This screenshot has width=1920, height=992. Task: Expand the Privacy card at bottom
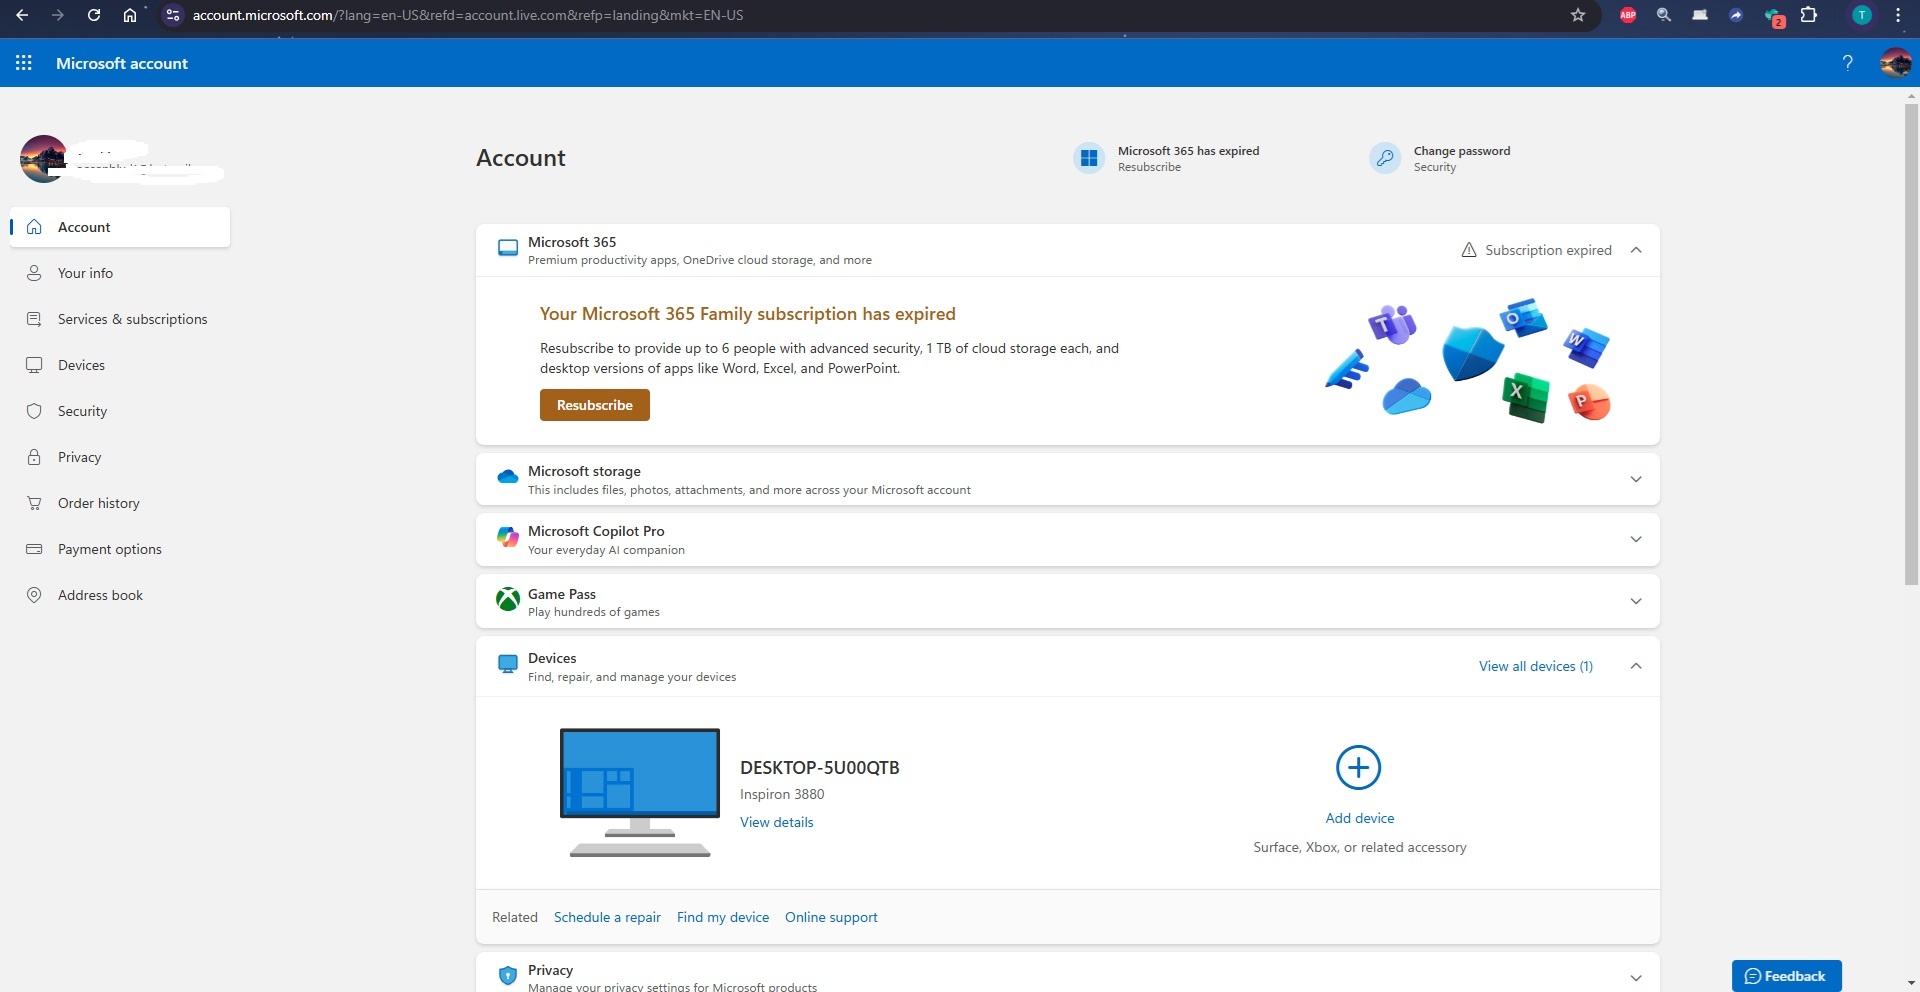(1636, 978)
